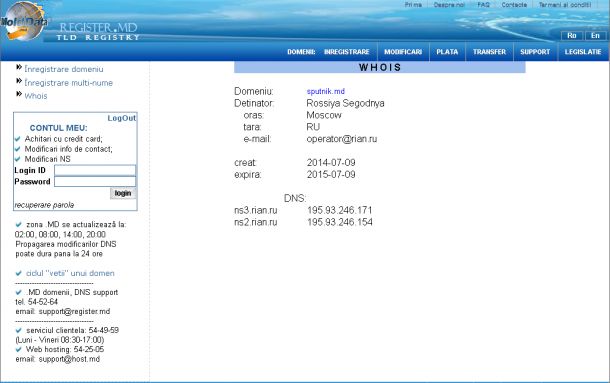The image size is (610, 383).
Task: Open the Prima top link
Action: (x=413, y=5)
